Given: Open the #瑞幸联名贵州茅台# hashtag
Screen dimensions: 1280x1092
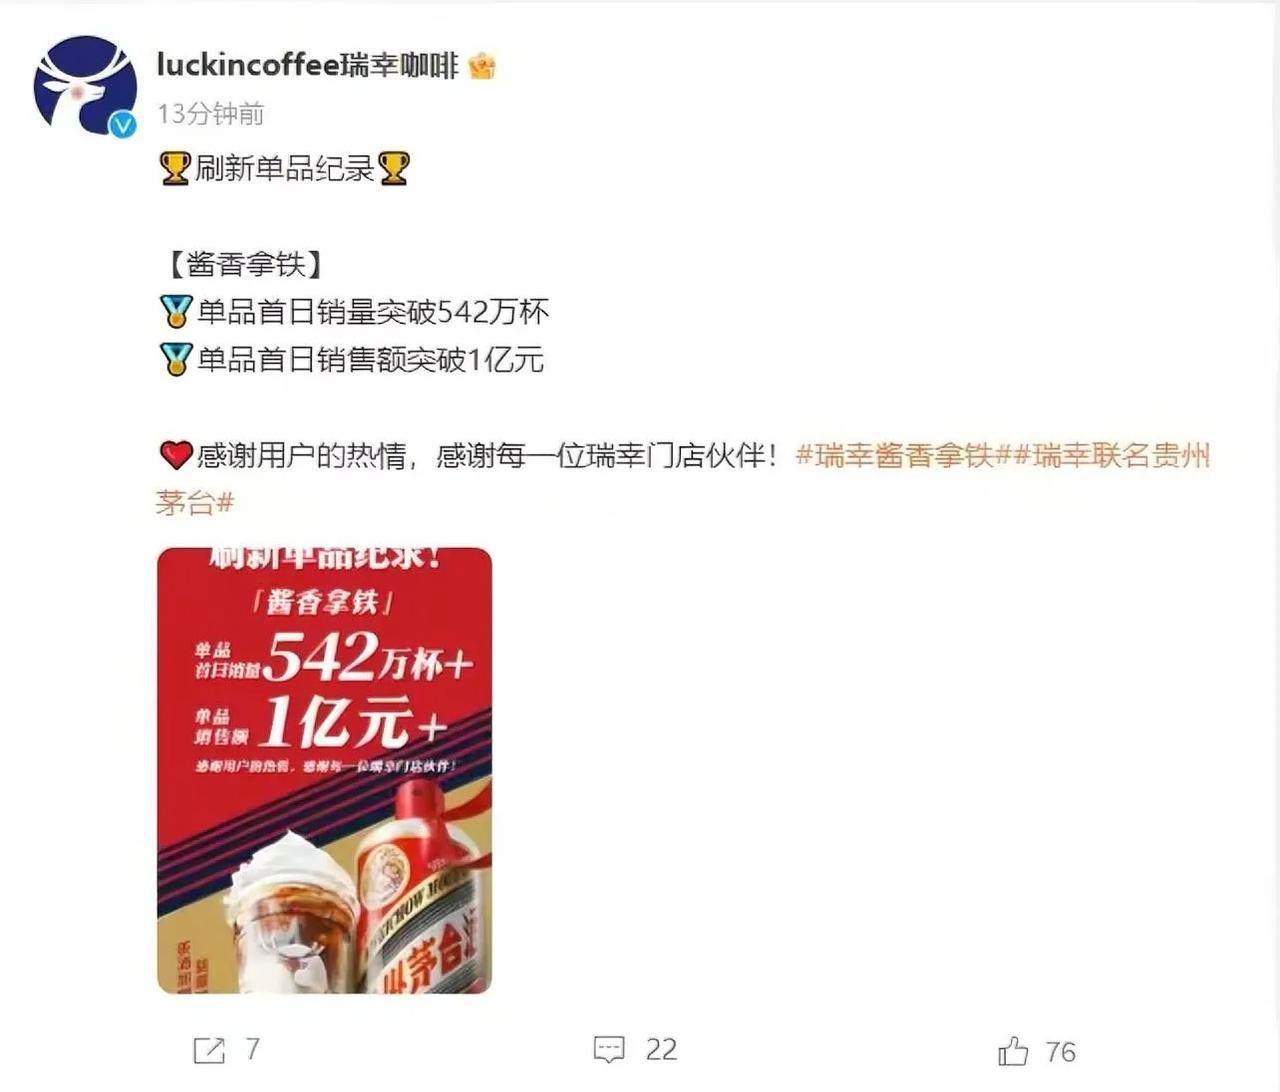Looking at the screenshot, I should click(x=683, y=479).
